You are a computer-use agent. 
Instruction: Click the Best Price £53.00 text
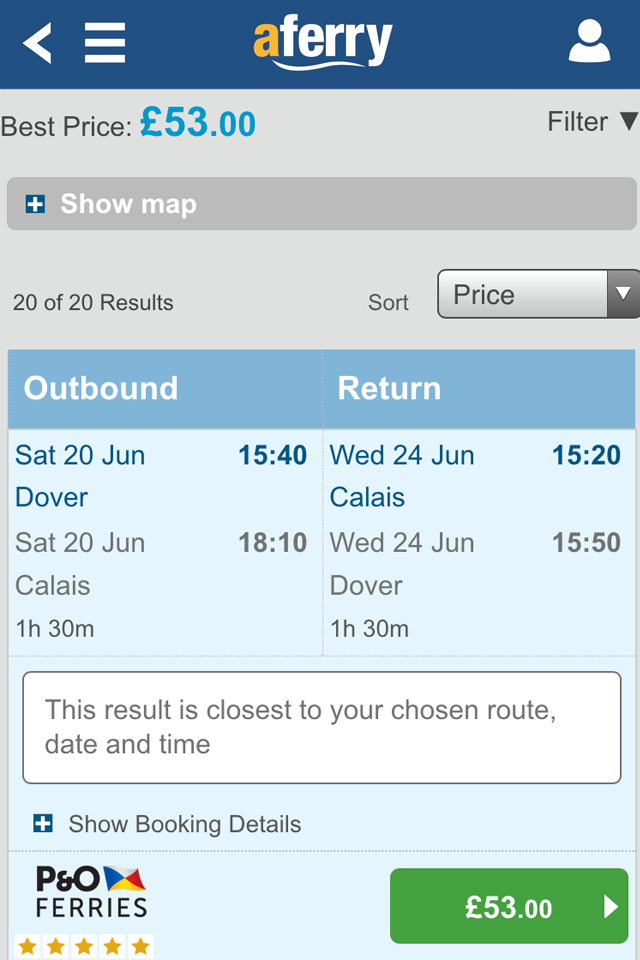coord(128,124)
